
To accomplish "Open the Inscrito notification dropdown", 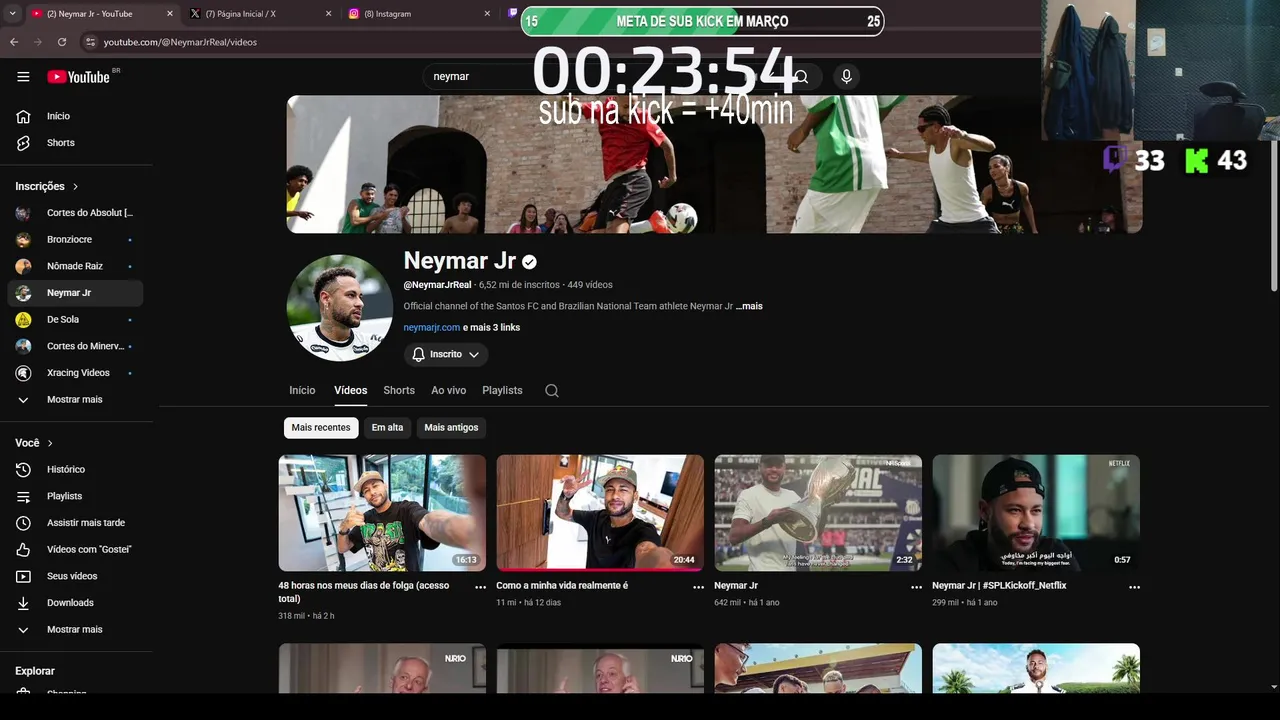I will [446, 354].
